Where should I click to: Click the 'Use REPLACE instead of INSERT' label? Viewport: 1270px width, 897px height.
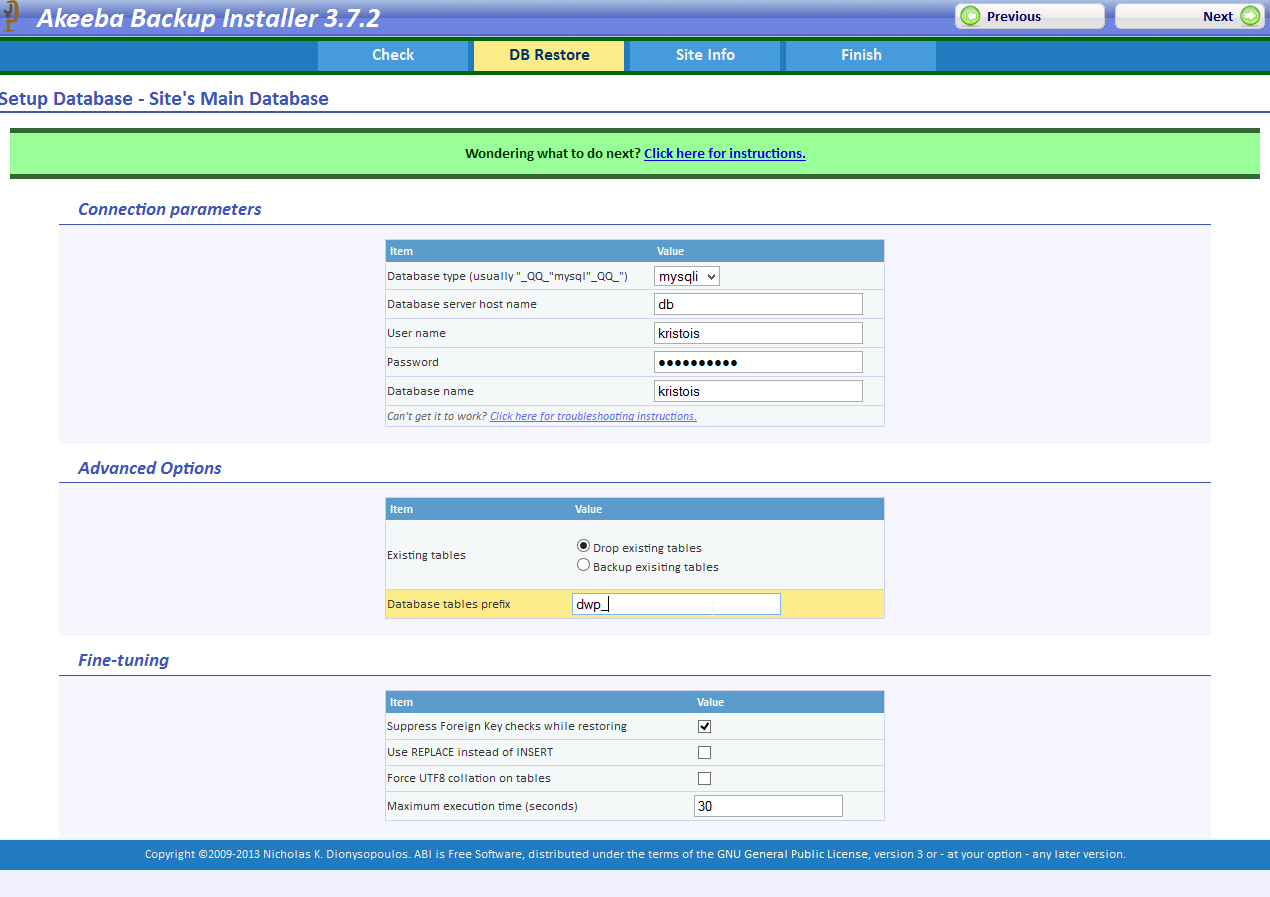click(x=470, y=752)
